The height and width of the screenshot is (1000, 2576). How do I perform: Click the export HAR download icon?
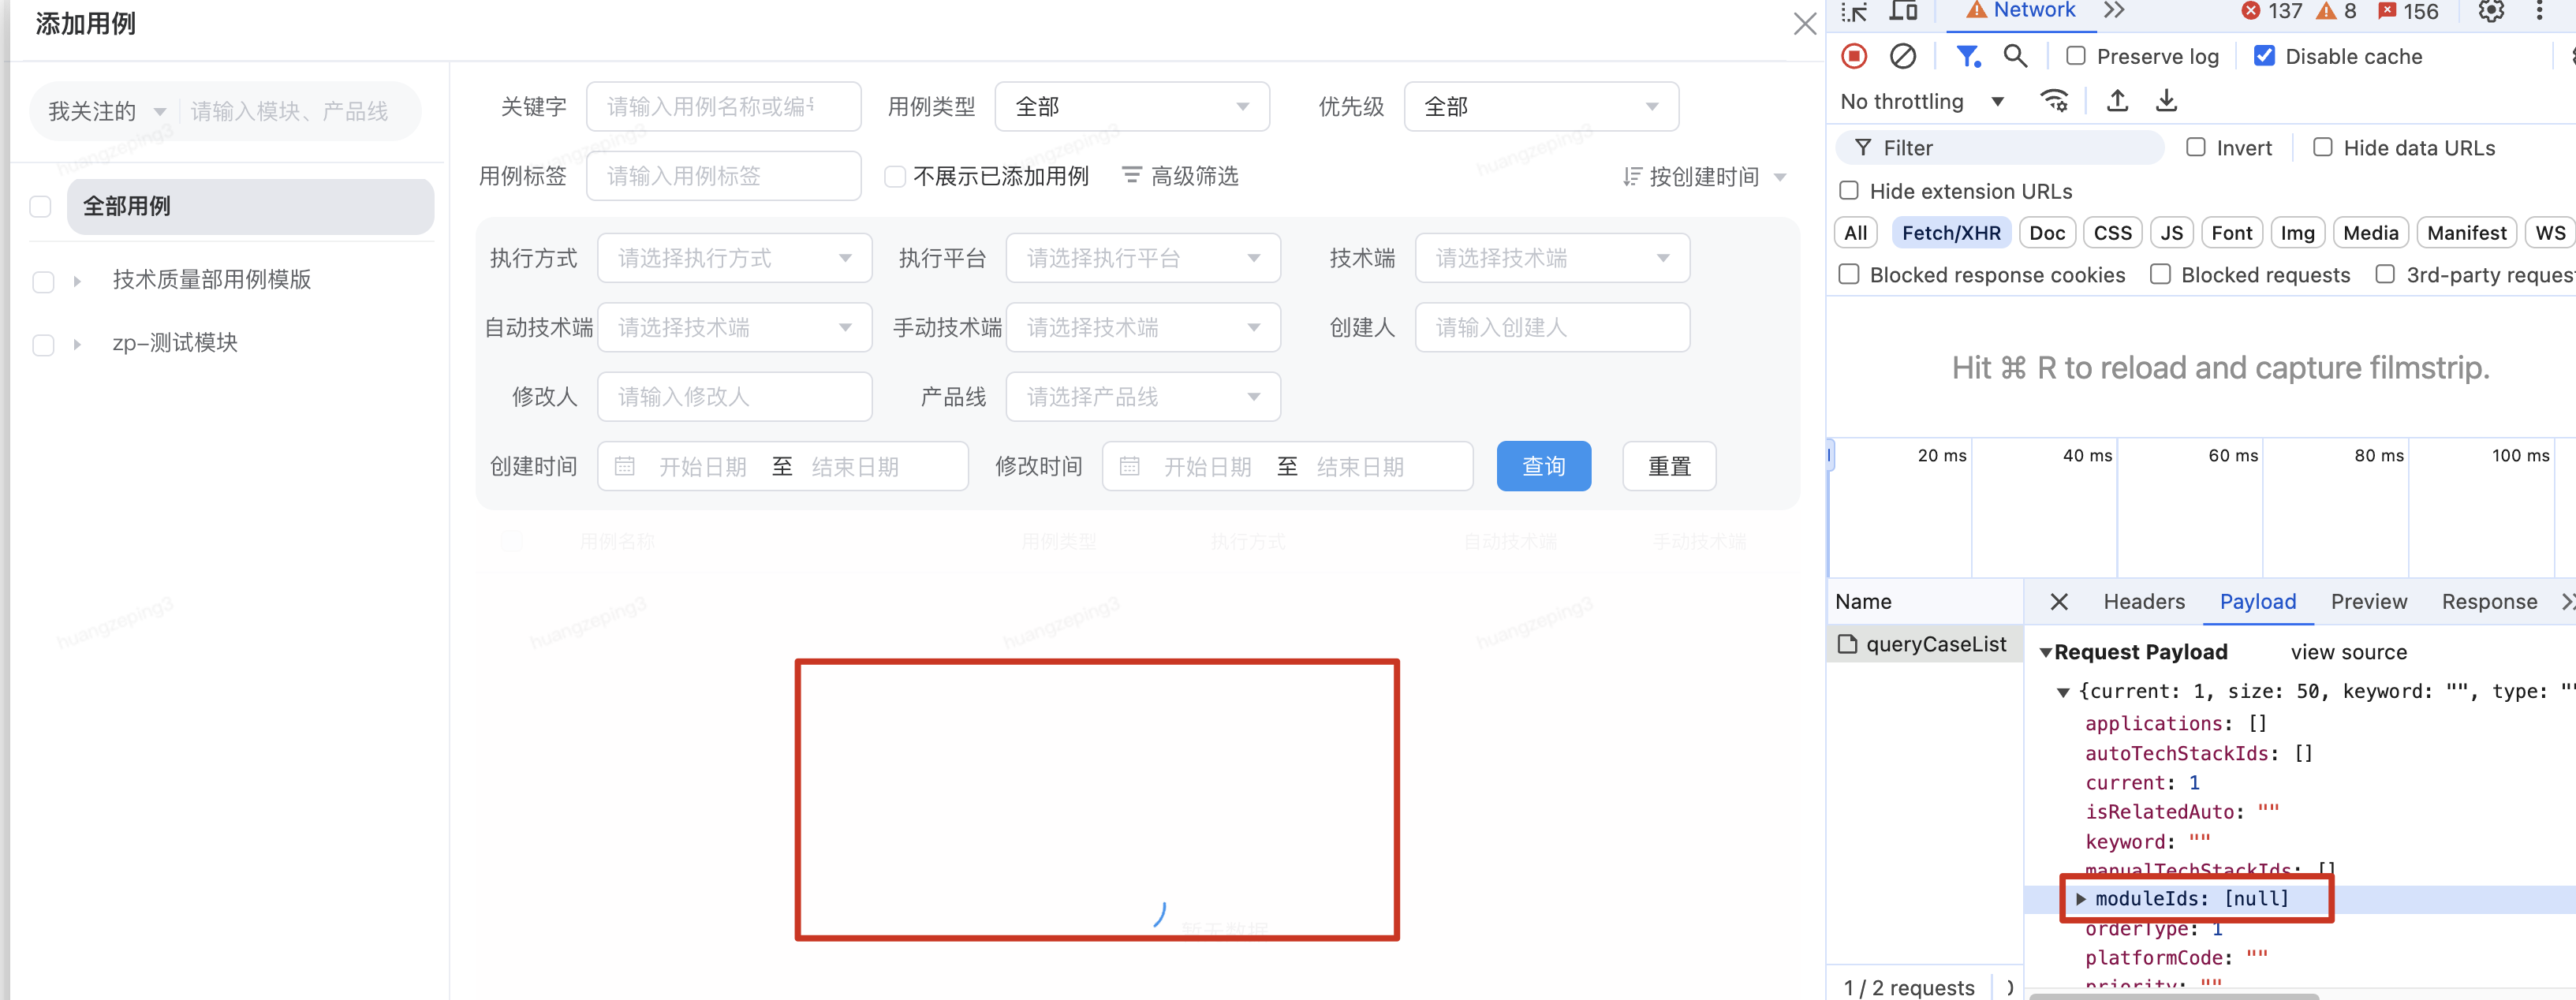pos(2166,101)
